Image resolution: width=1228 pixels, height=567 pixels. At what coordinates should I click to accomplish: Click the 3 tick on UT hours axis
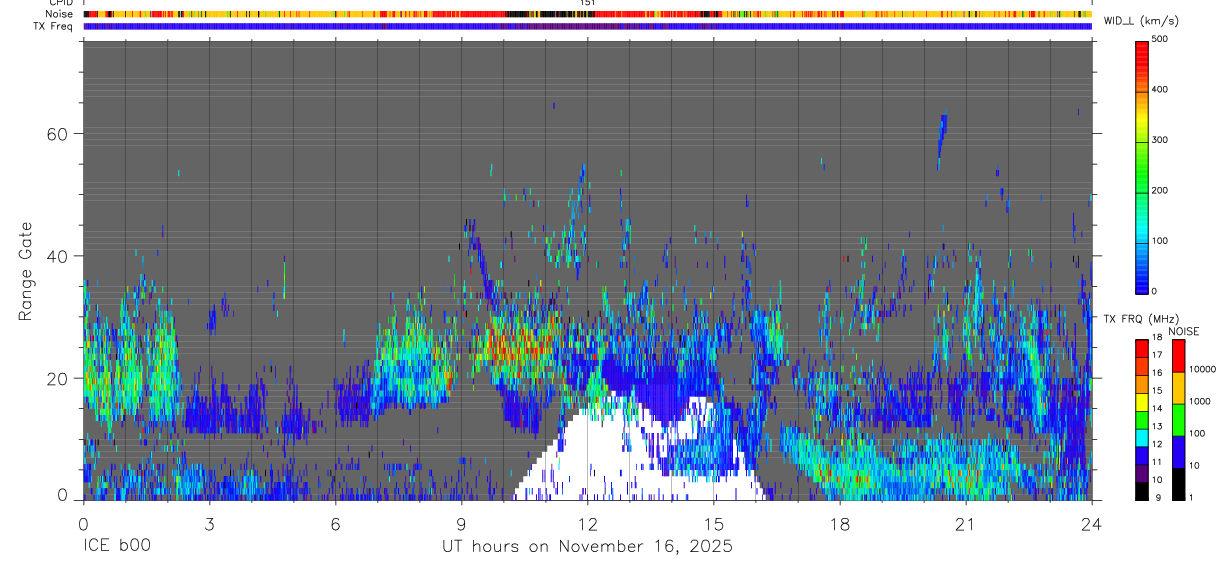coord(209,524)
